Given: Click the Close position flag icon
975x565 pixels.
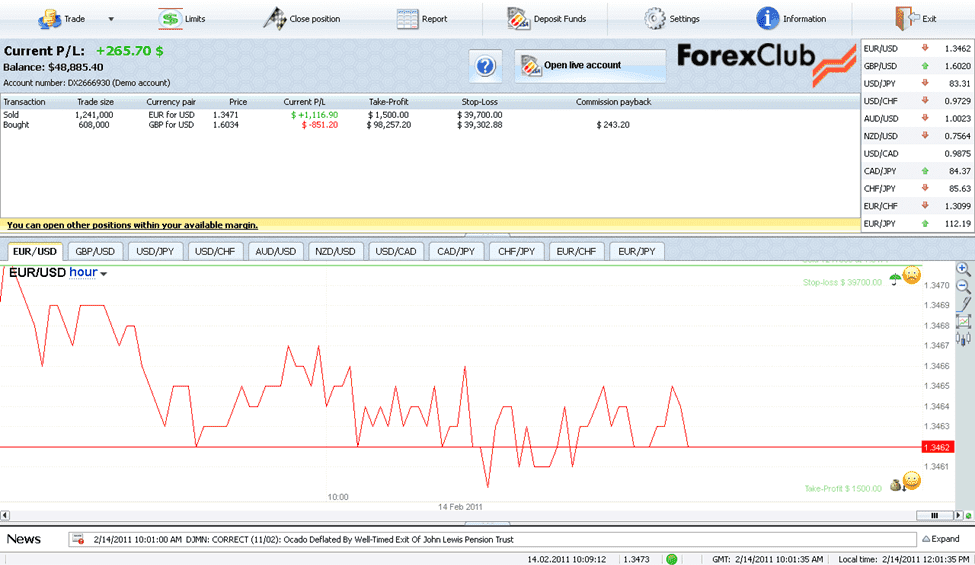Looking at the screenshot, I should [274, 18].
